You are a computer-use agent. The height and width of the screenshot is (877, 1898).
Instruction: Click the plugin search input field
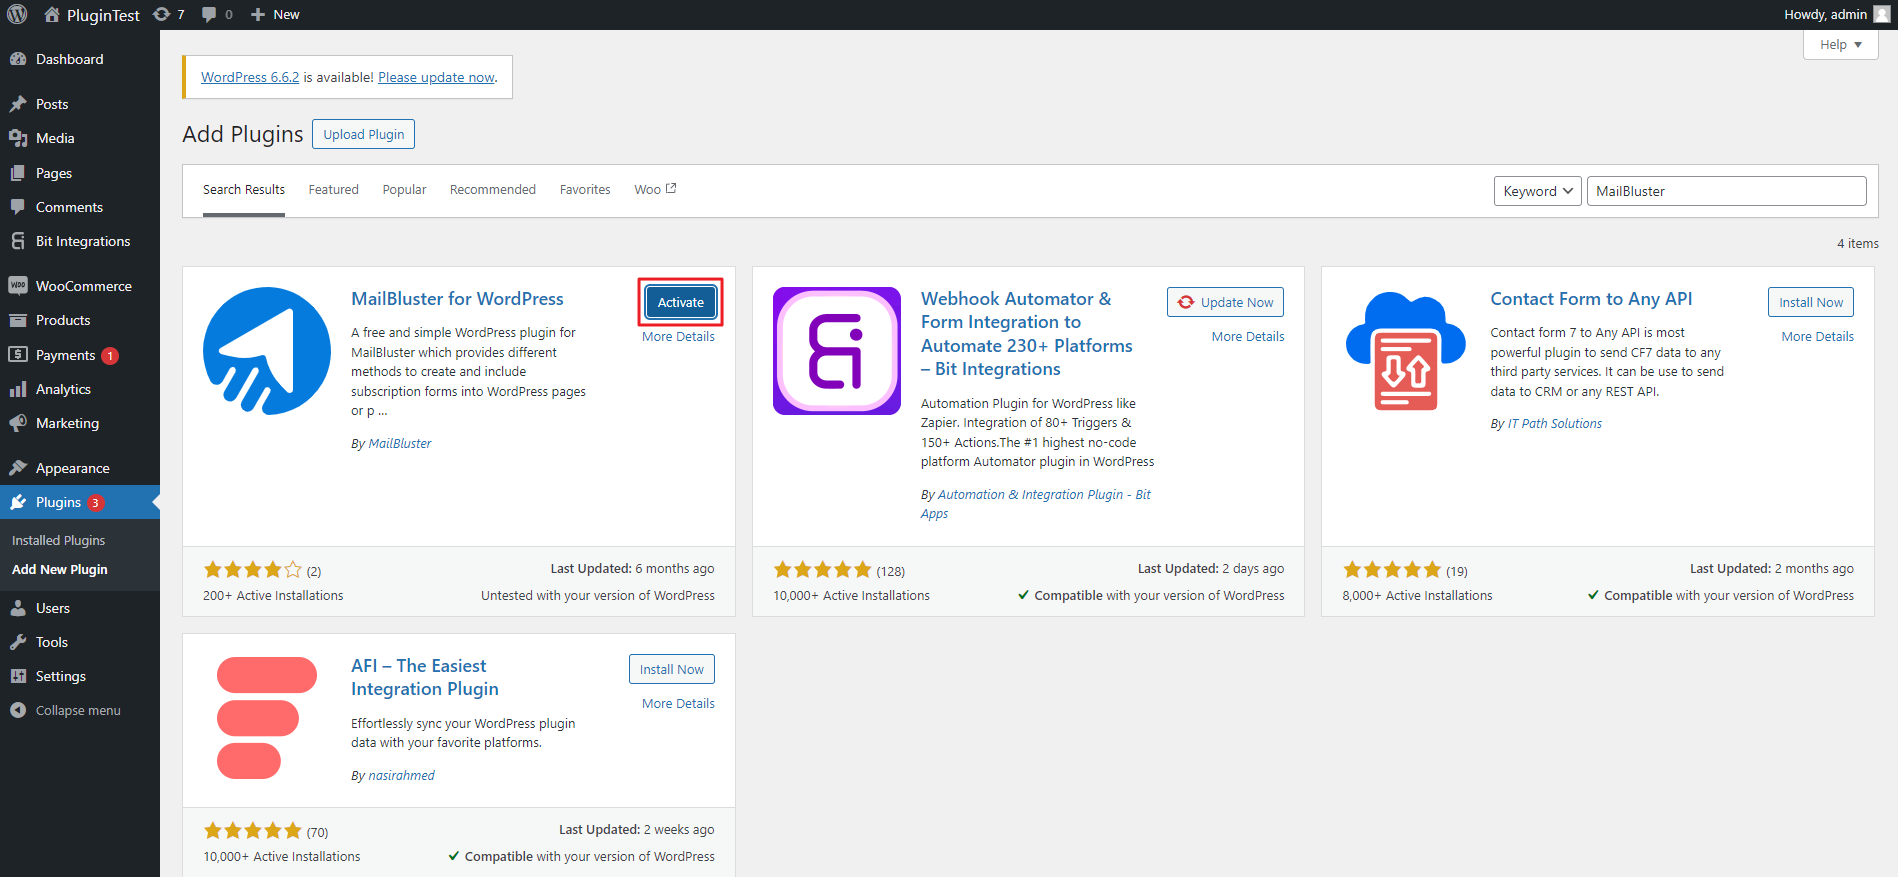click(1726, 191)
